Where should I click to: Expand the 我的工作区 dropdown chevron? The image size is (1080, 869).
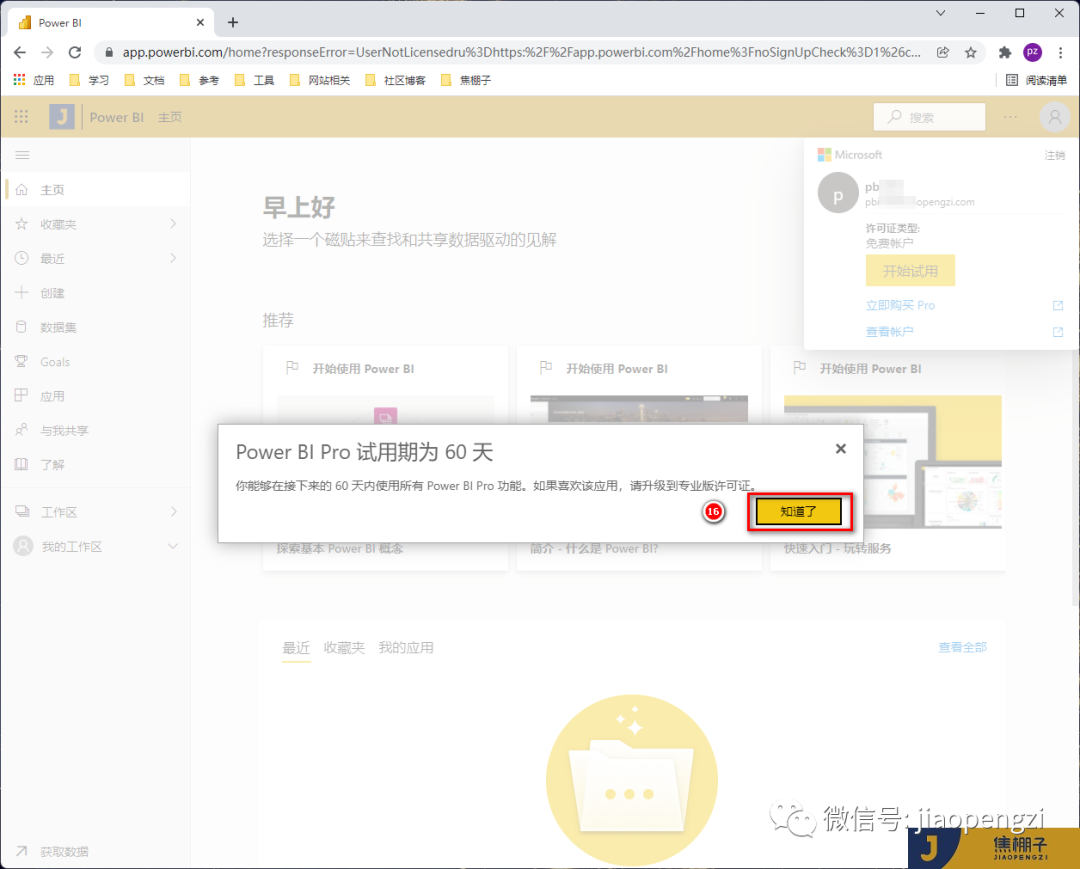(173, 546)
